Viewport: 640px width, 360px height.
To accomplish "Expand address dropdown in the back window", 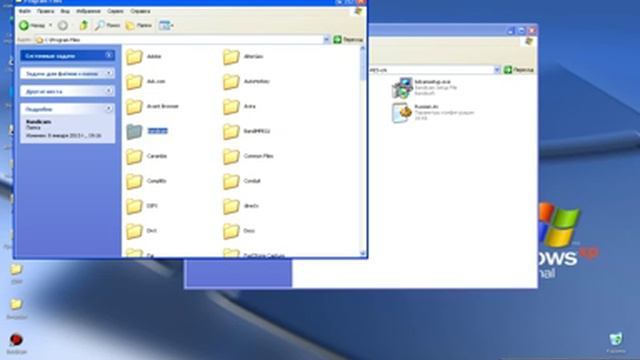I will pos(497,70).
